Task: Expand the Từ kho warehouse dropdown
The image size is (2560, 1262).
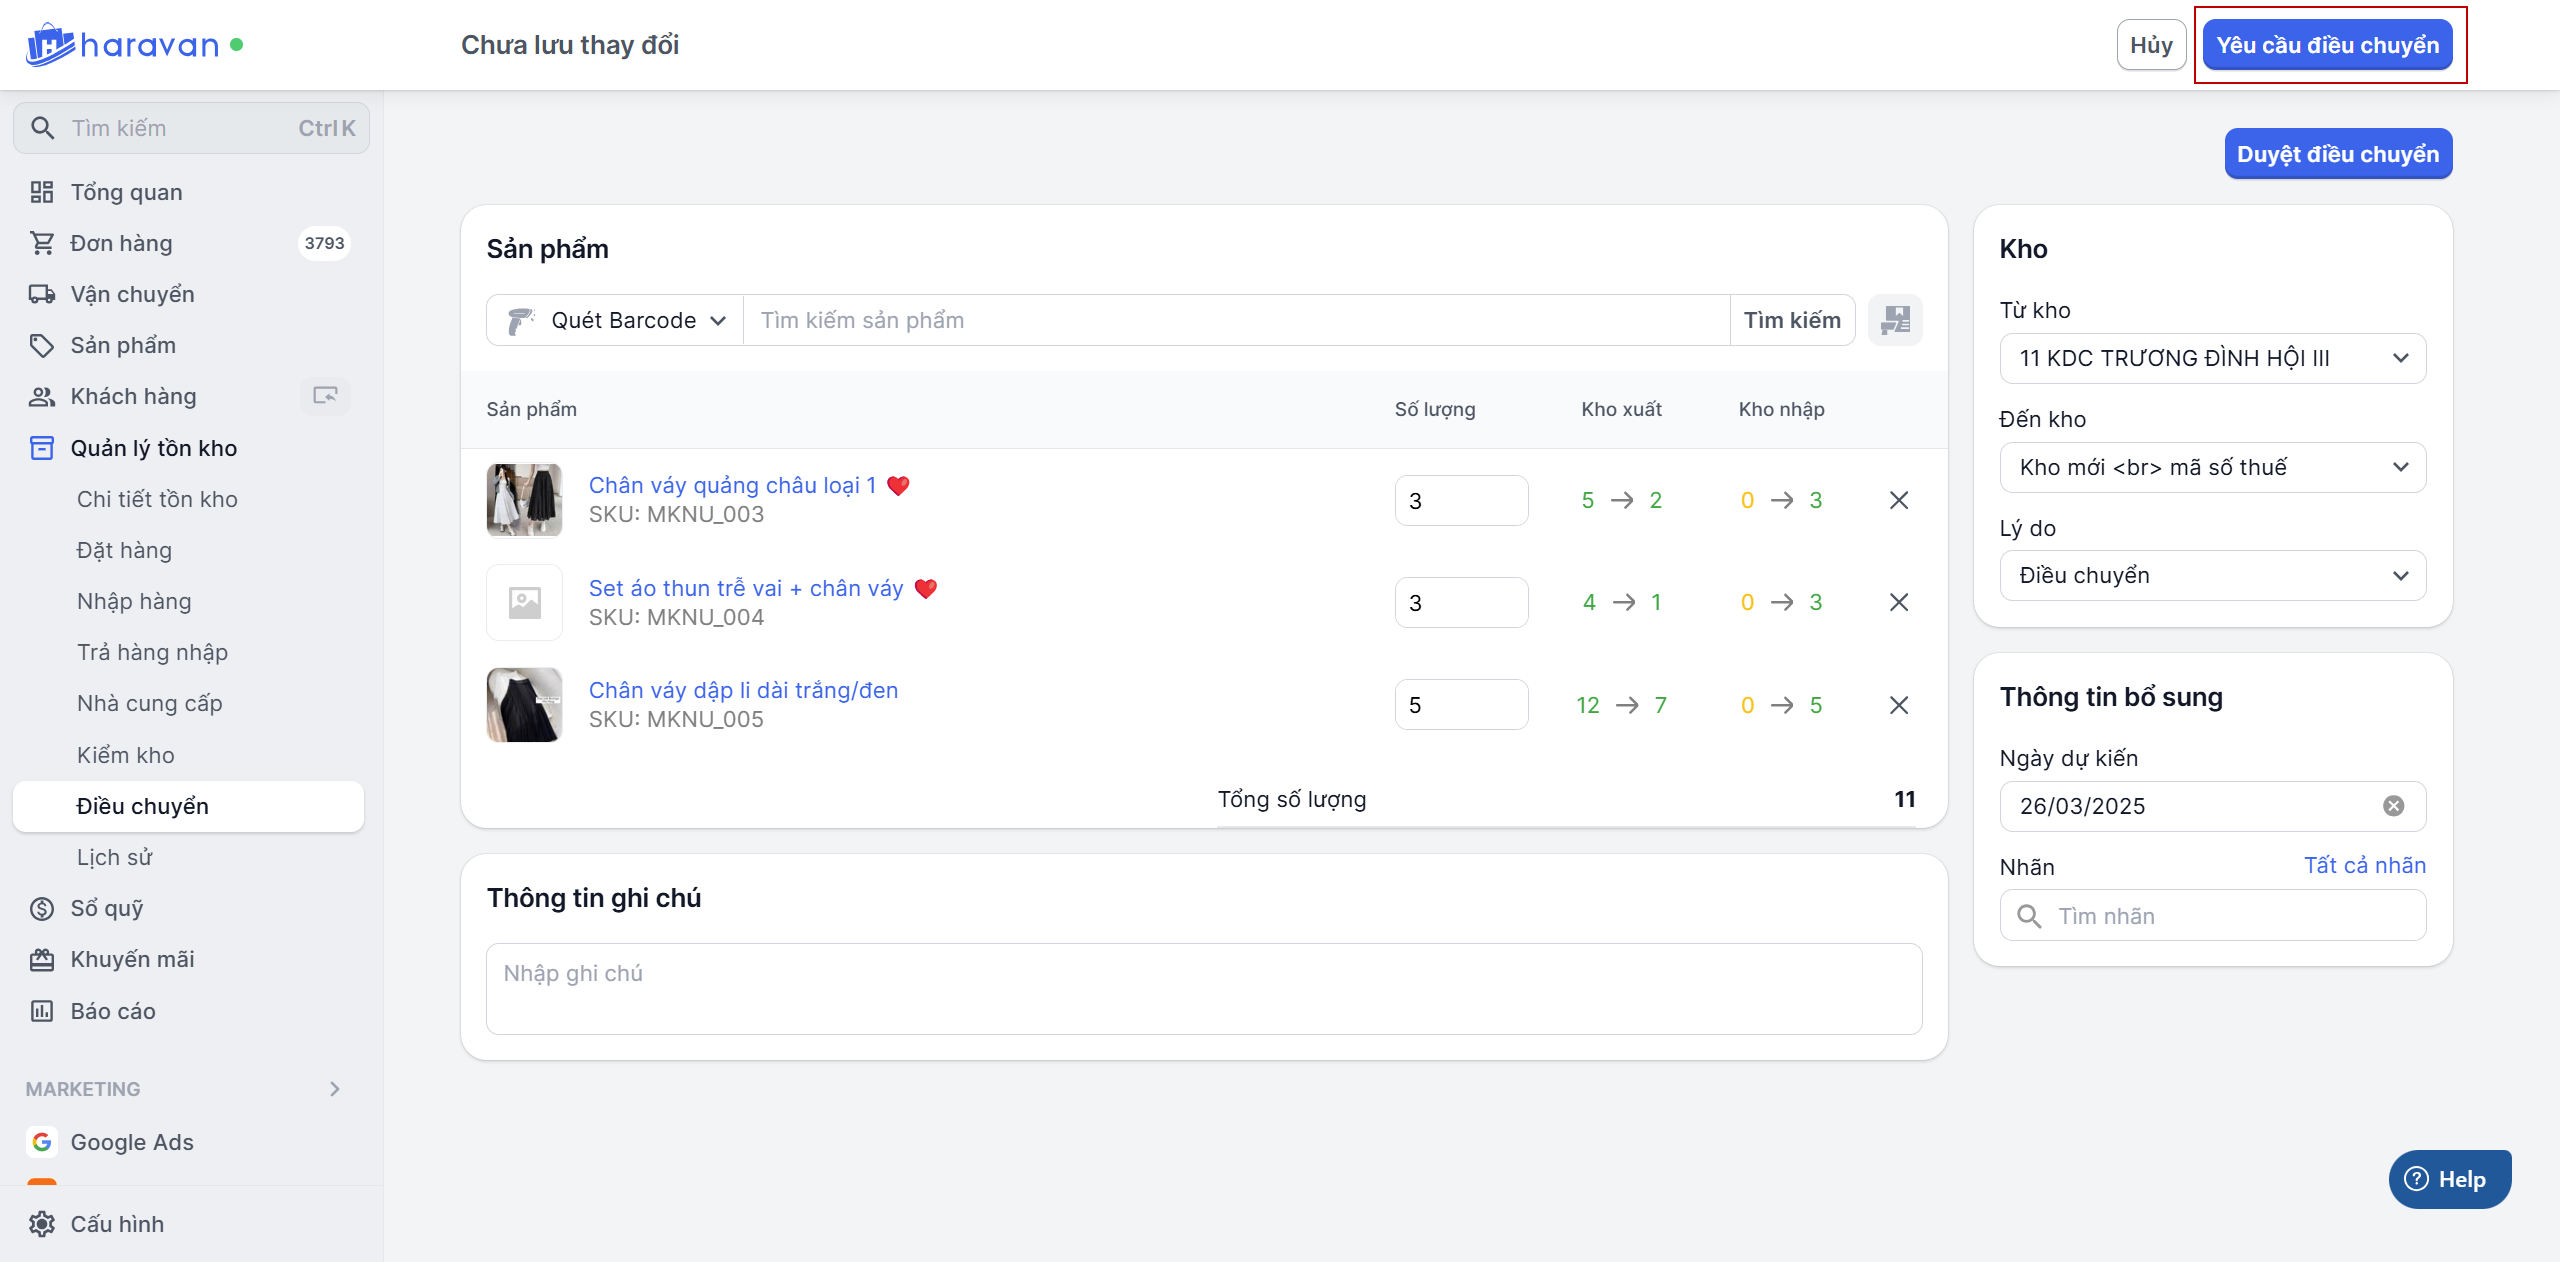Action: coord(2212,358)
